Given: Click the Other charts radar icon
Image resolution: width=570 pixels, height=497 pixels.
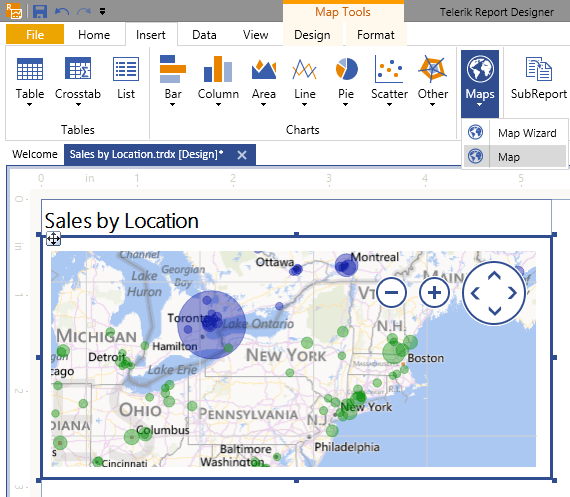Looking at the screenshot, I should 432,68.
